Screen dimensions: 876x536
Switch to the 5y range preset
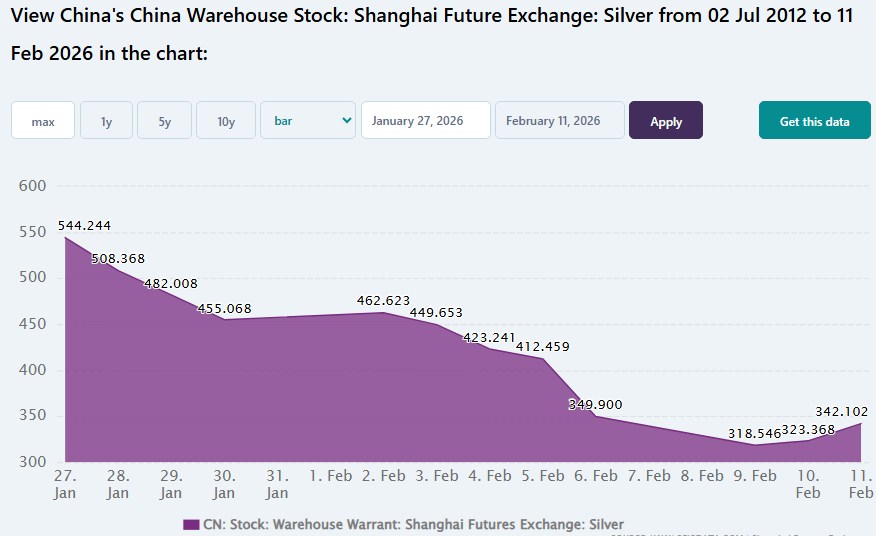pos(164,121)
